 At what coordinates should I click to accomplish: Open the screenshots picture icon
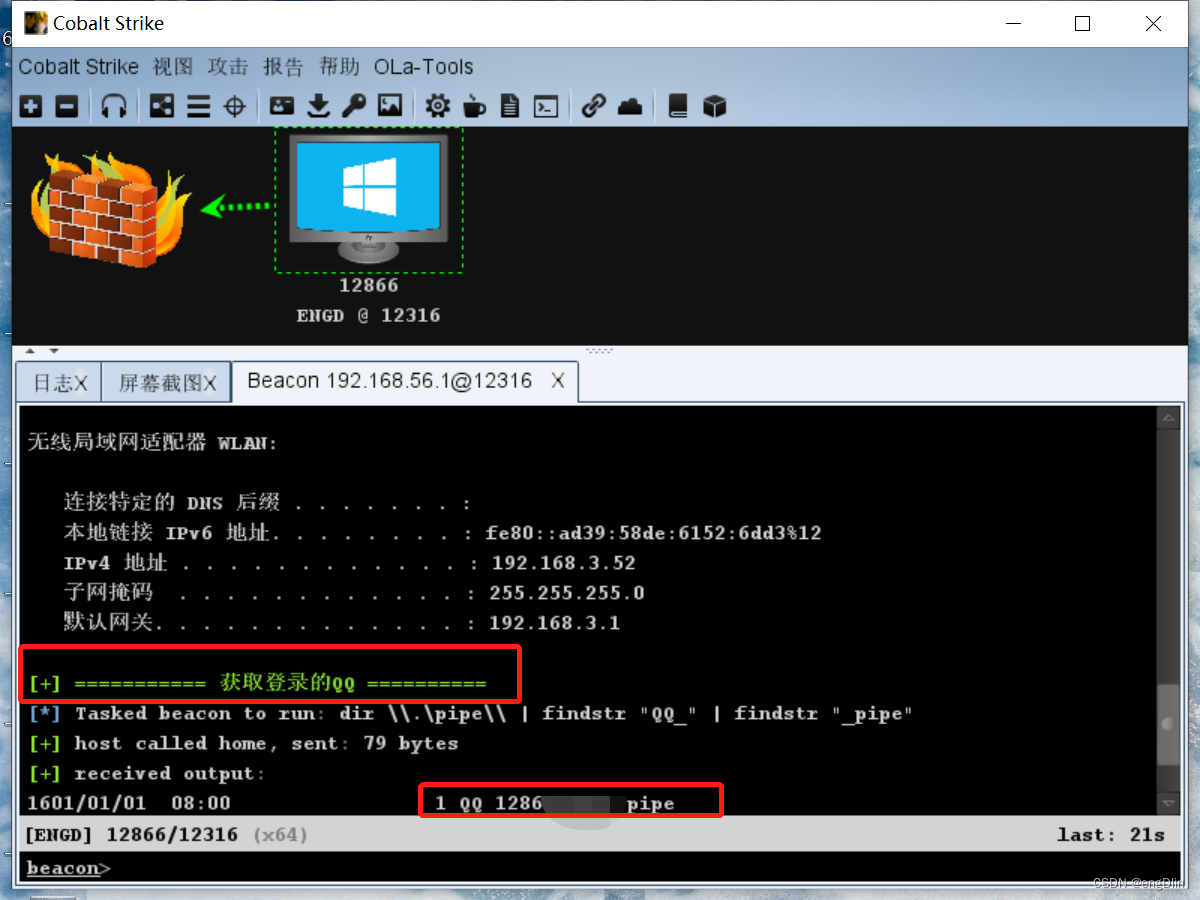pyautogui.click(x=390, y=106)
